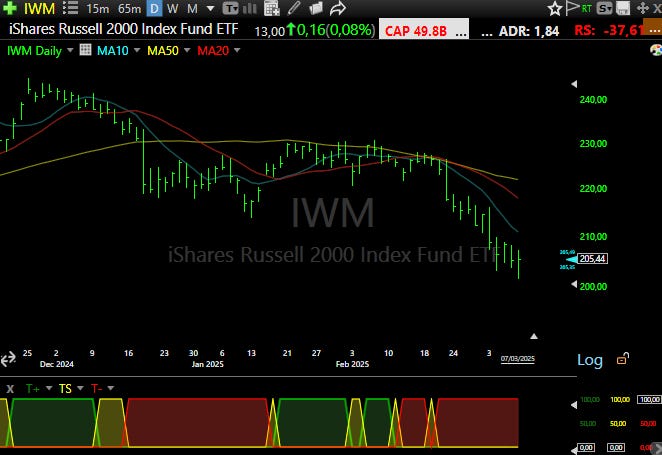Click the 205,44 current price tag
Viewport: 662px width, 455px height.
pos(592,258)
